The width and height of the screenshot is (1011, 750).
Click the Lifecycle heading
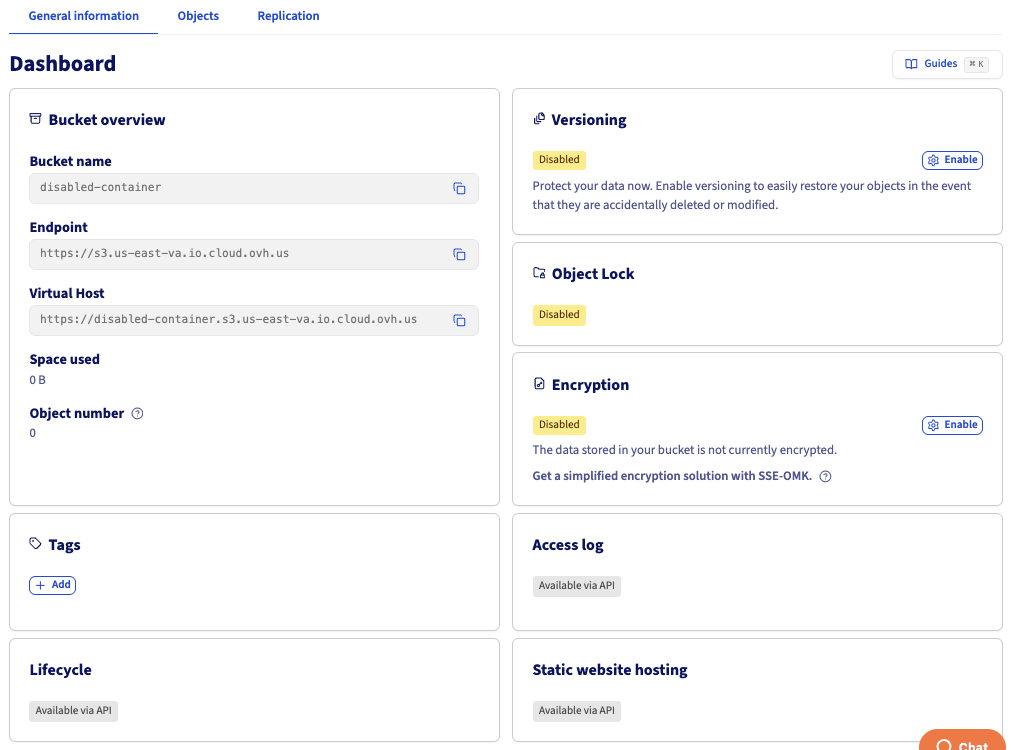pyautogui.click(x=61, y=670)
